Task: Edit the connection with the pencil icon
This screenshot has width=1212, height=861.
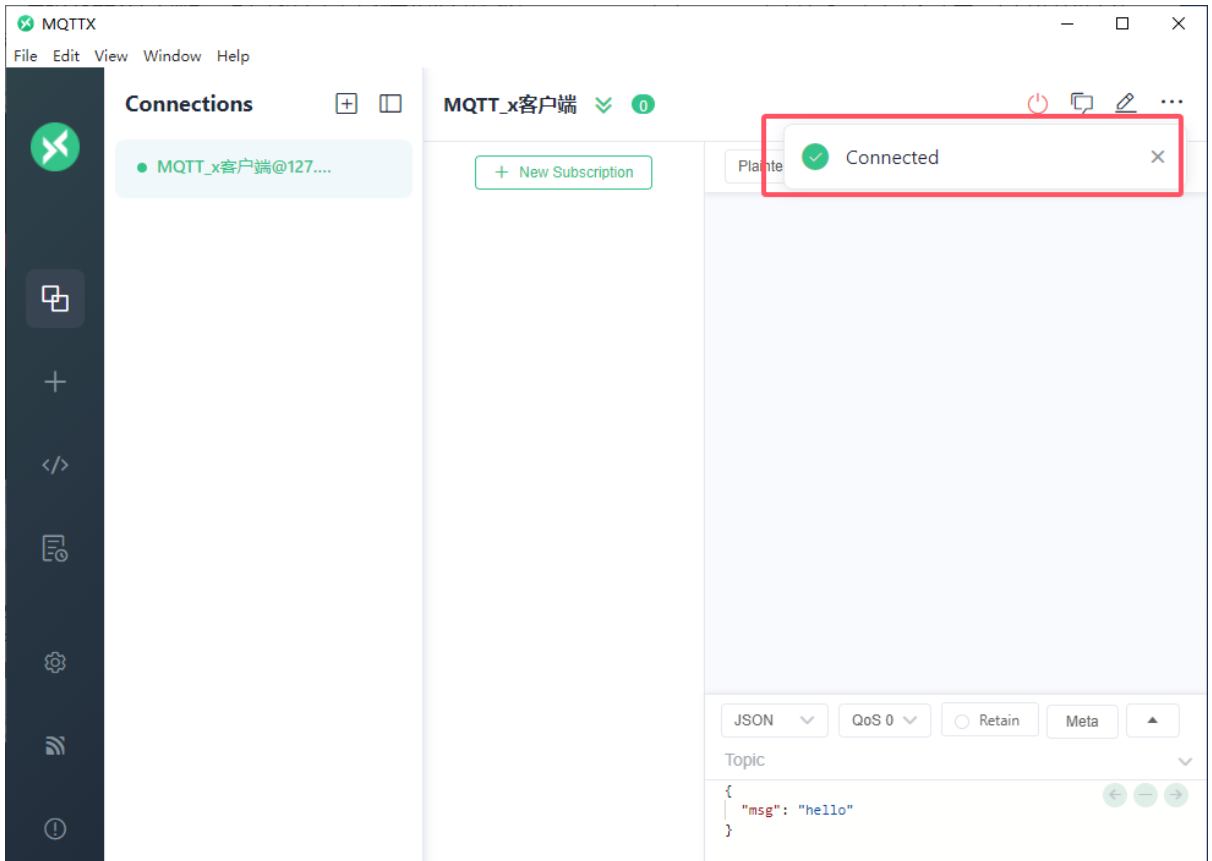Action: [x=1126, y=103]
